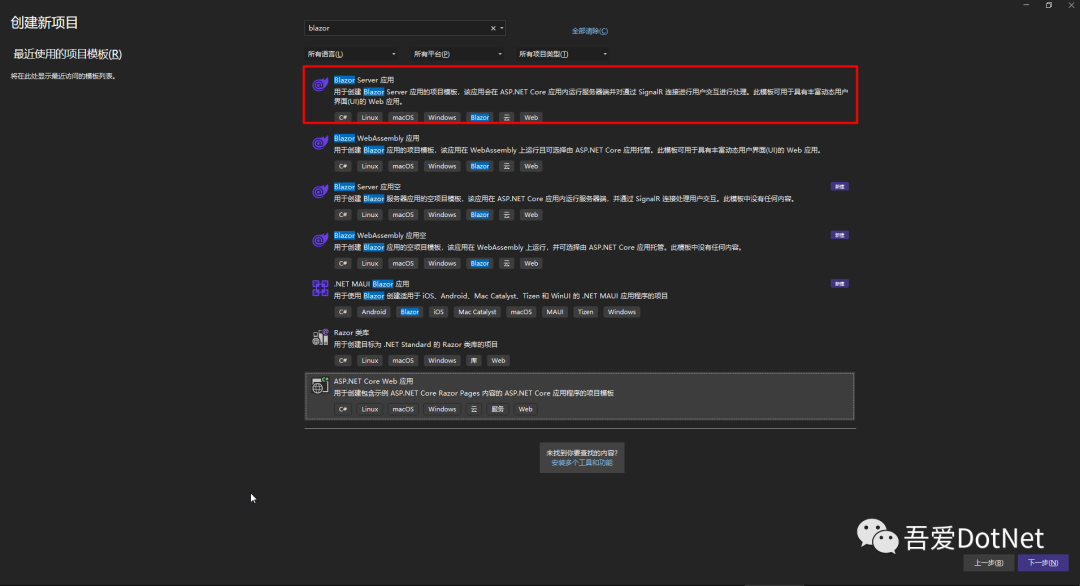Image resolution: width=1080 pixels, height=586 pixels.
Task: Click the 'Android' tag under .NET MAUI Blazor
Action: [x=374, y=312]
